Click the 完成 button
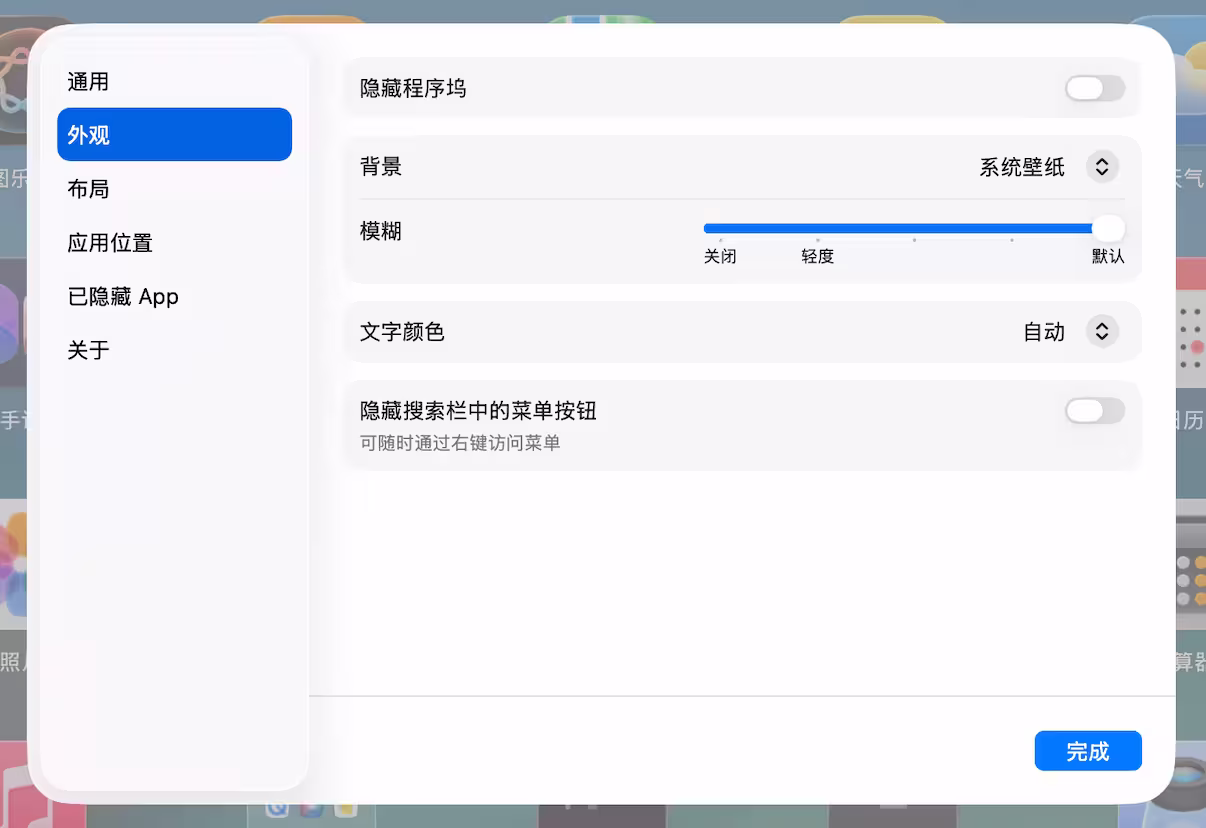Screen dimensions: 1206x828 [1088, 751]
